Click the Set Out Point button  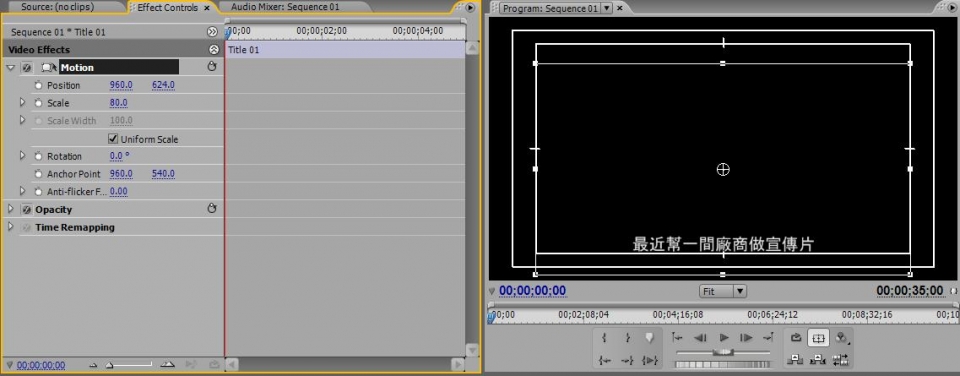tap(628, 337)
